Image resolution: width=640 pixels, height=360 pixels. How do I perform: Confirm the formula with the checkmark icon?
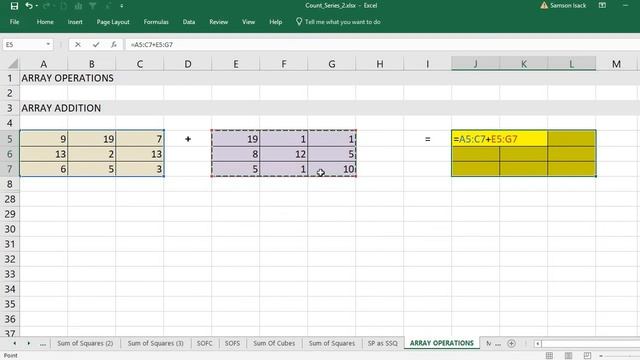[96, 44]
